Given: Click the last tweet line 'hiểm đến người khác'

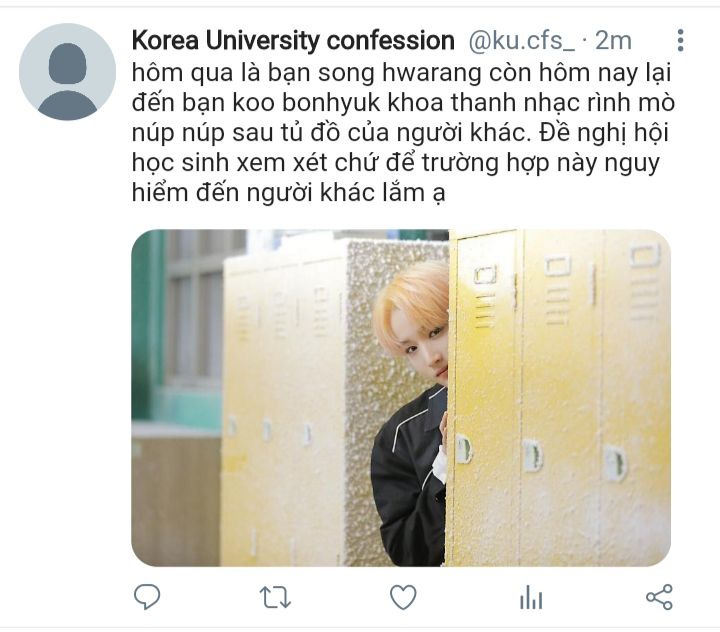Looking at the screenshot, I should coord(288,192).
